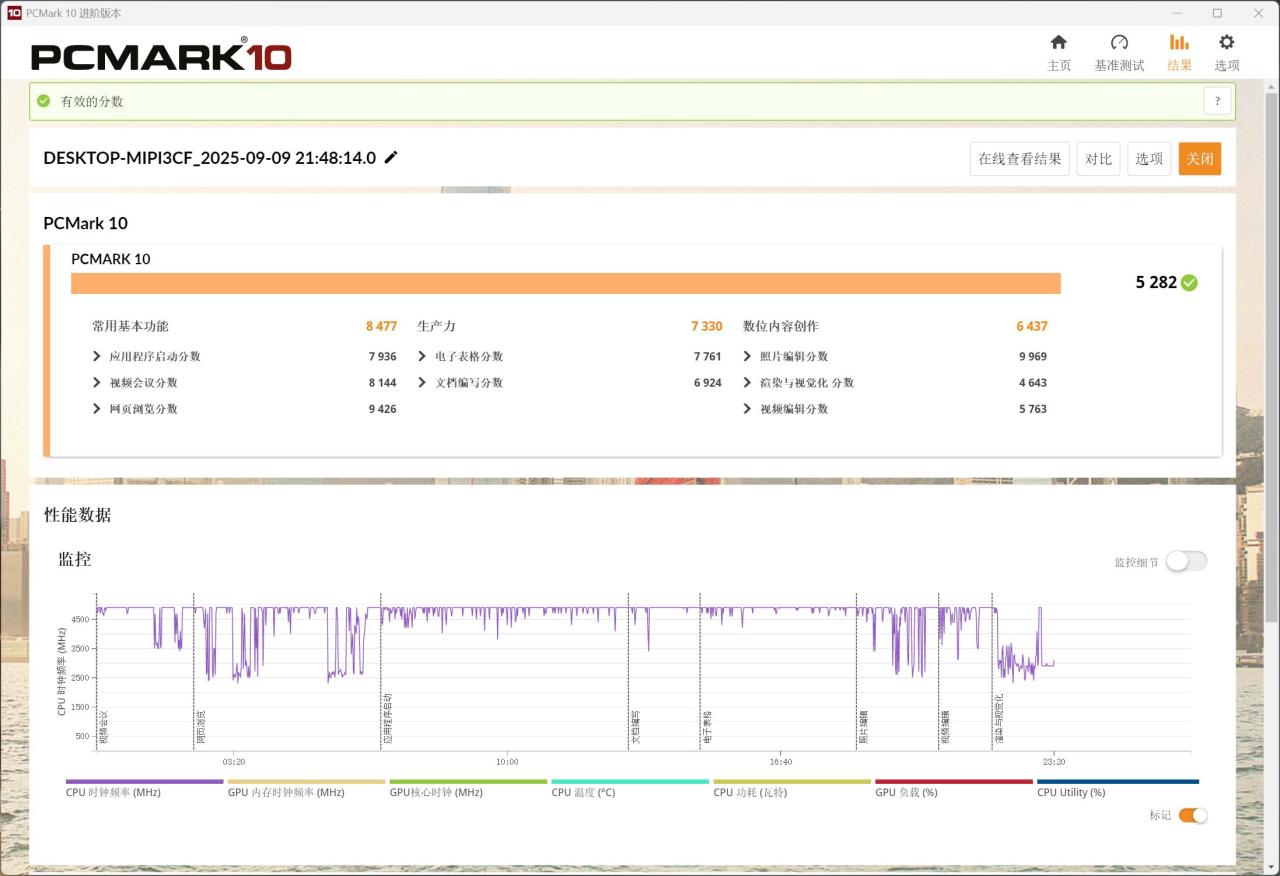Click the 在线查看结果 button
1280x876 pixels.
[1020, 158]
